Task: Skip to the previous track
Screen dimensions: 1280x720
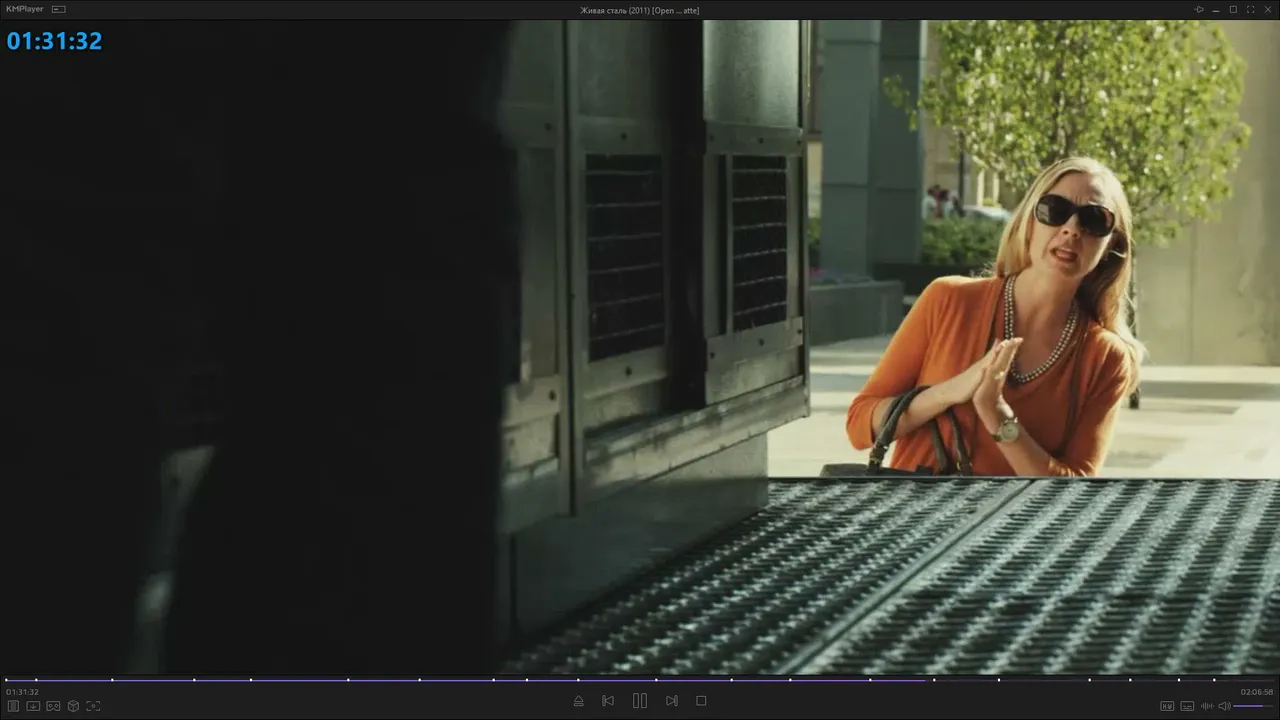Action: click(x=608, y=701)
